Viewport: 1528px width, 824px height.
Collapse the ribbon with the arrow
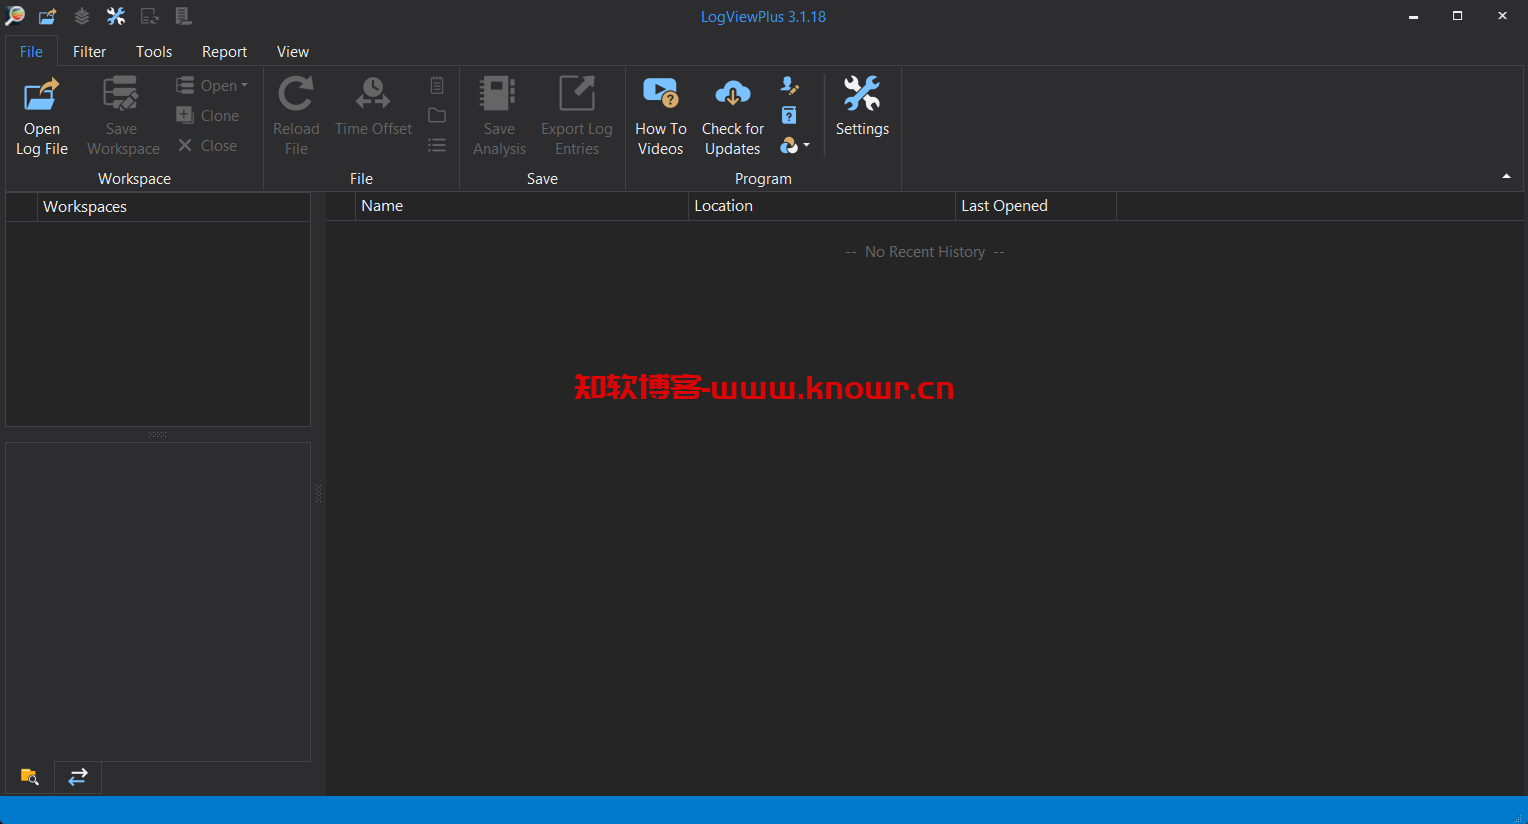point(1506,177)
